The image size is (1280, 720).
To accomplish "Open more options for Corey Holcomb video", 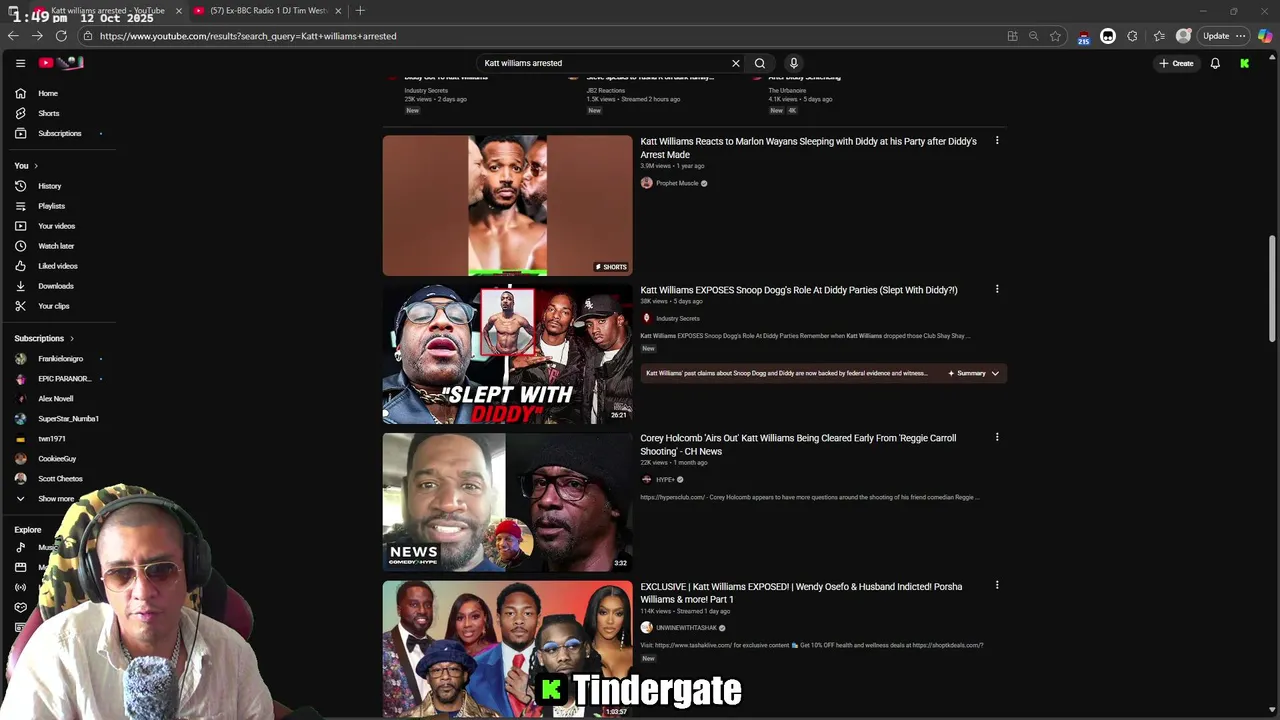I will pyautogui.click(x=997, y=437).
